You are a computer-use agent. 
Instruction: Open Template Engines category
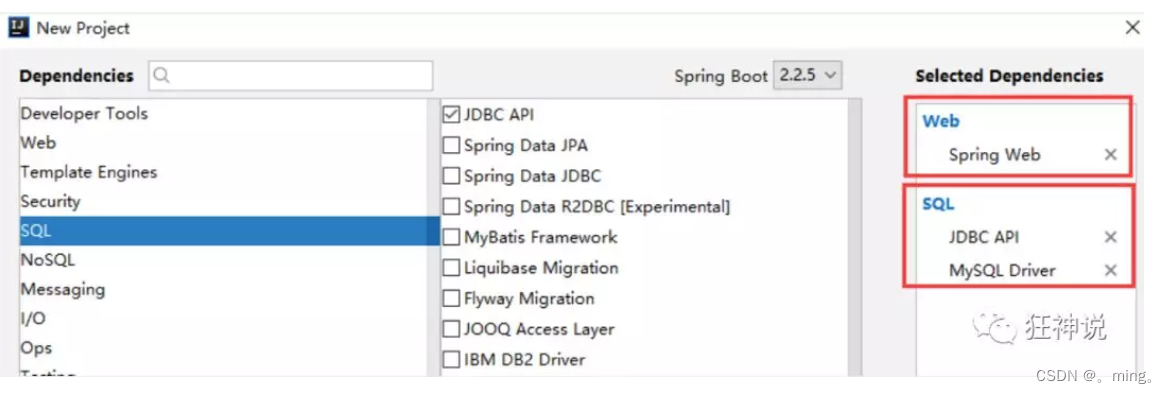tap(224, 172)
